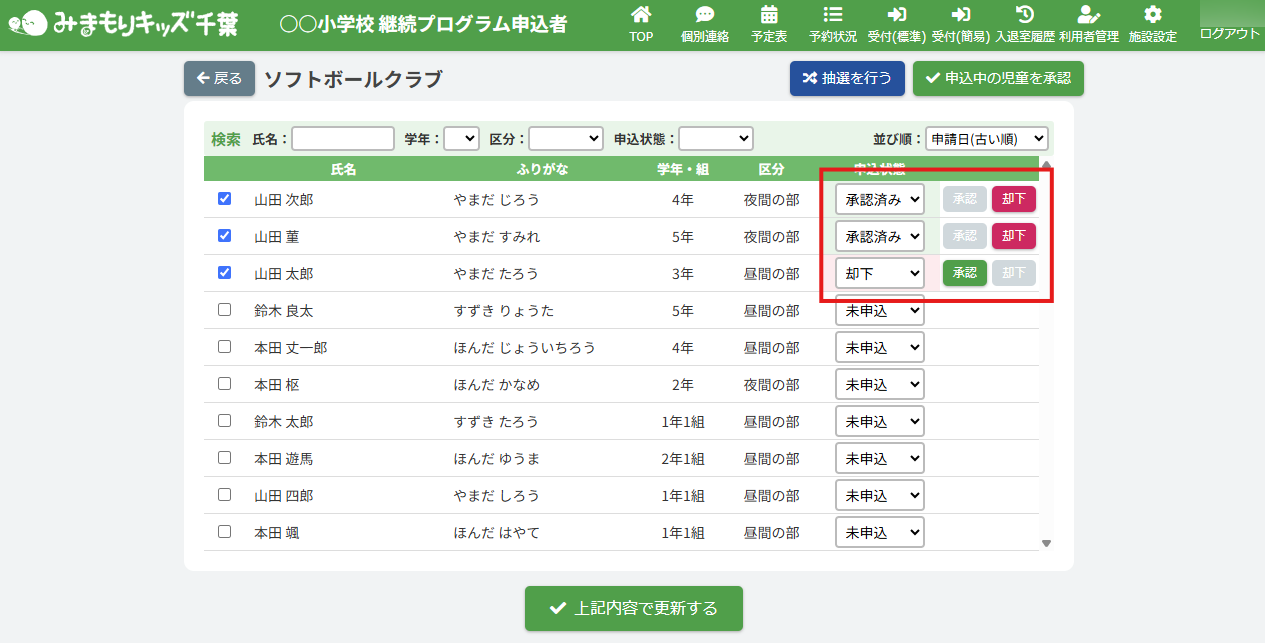This screenshot has width=1265, height=643.
Task: Open 個別連絡 chat bubble icon
Action: (705, 15)
